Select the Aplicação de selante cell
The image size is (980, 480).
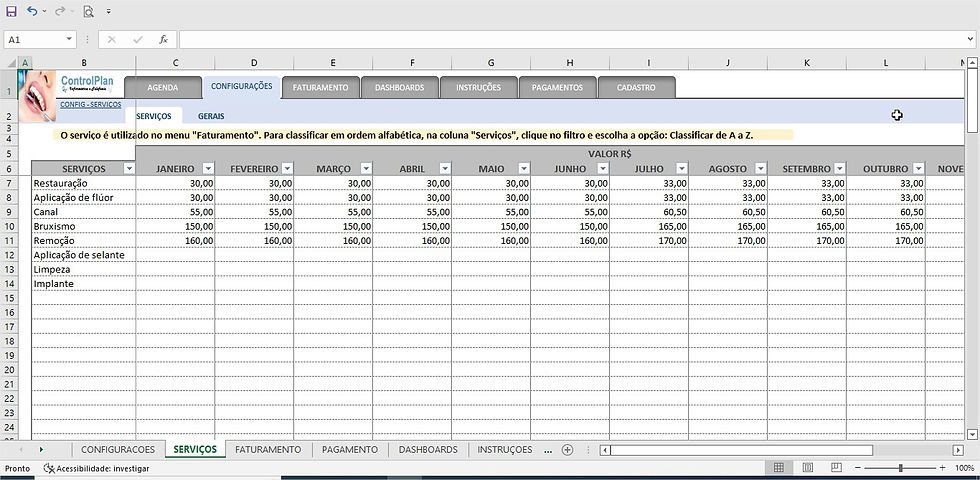(84, 255)
